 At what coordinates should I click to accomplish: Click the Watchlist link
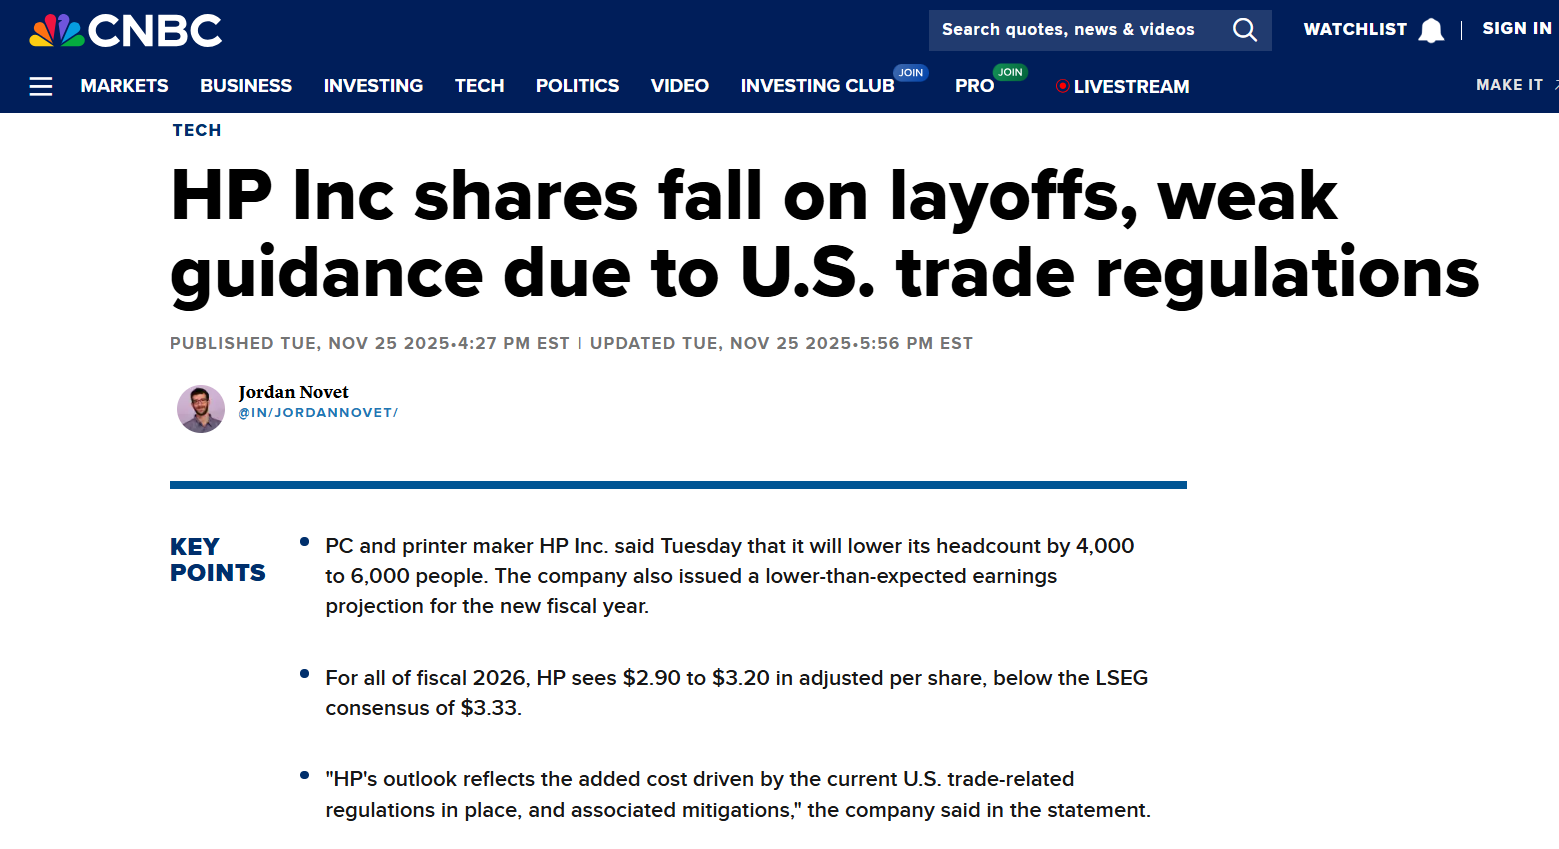[x=1354, y=30]
